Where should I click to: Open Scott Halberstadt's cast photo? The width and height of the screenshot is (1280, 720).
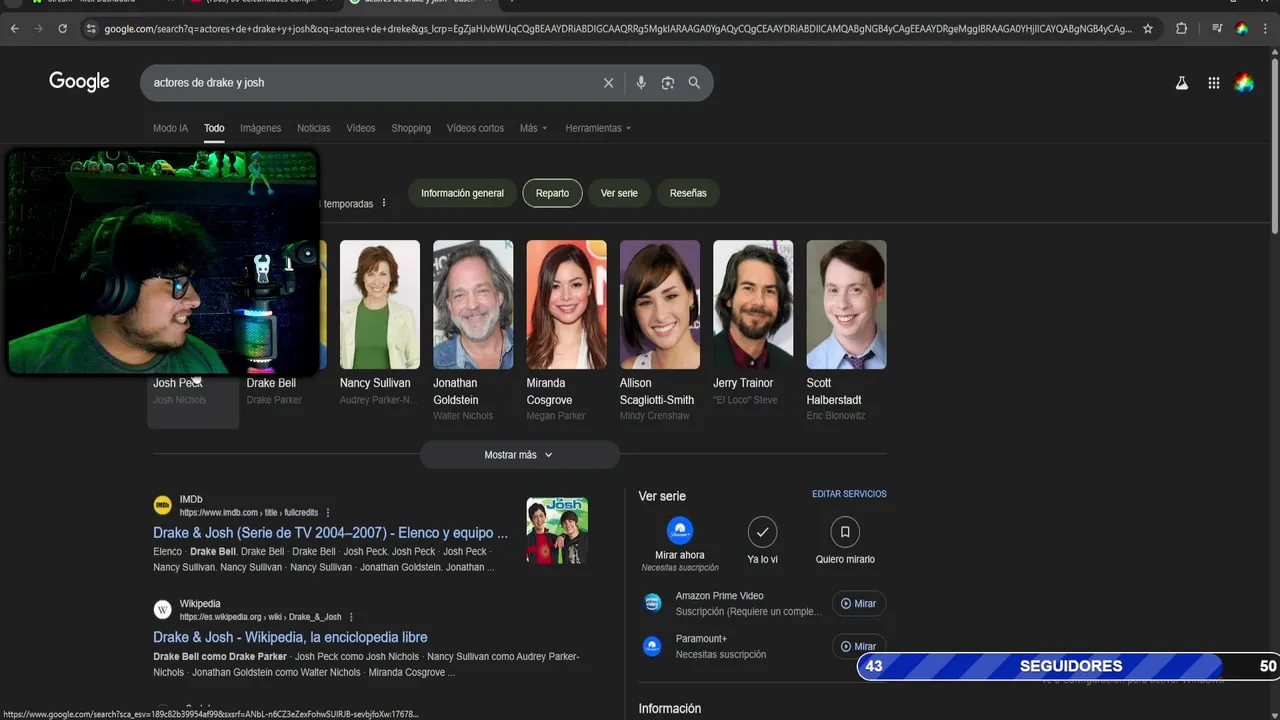(x=846, y=304)
